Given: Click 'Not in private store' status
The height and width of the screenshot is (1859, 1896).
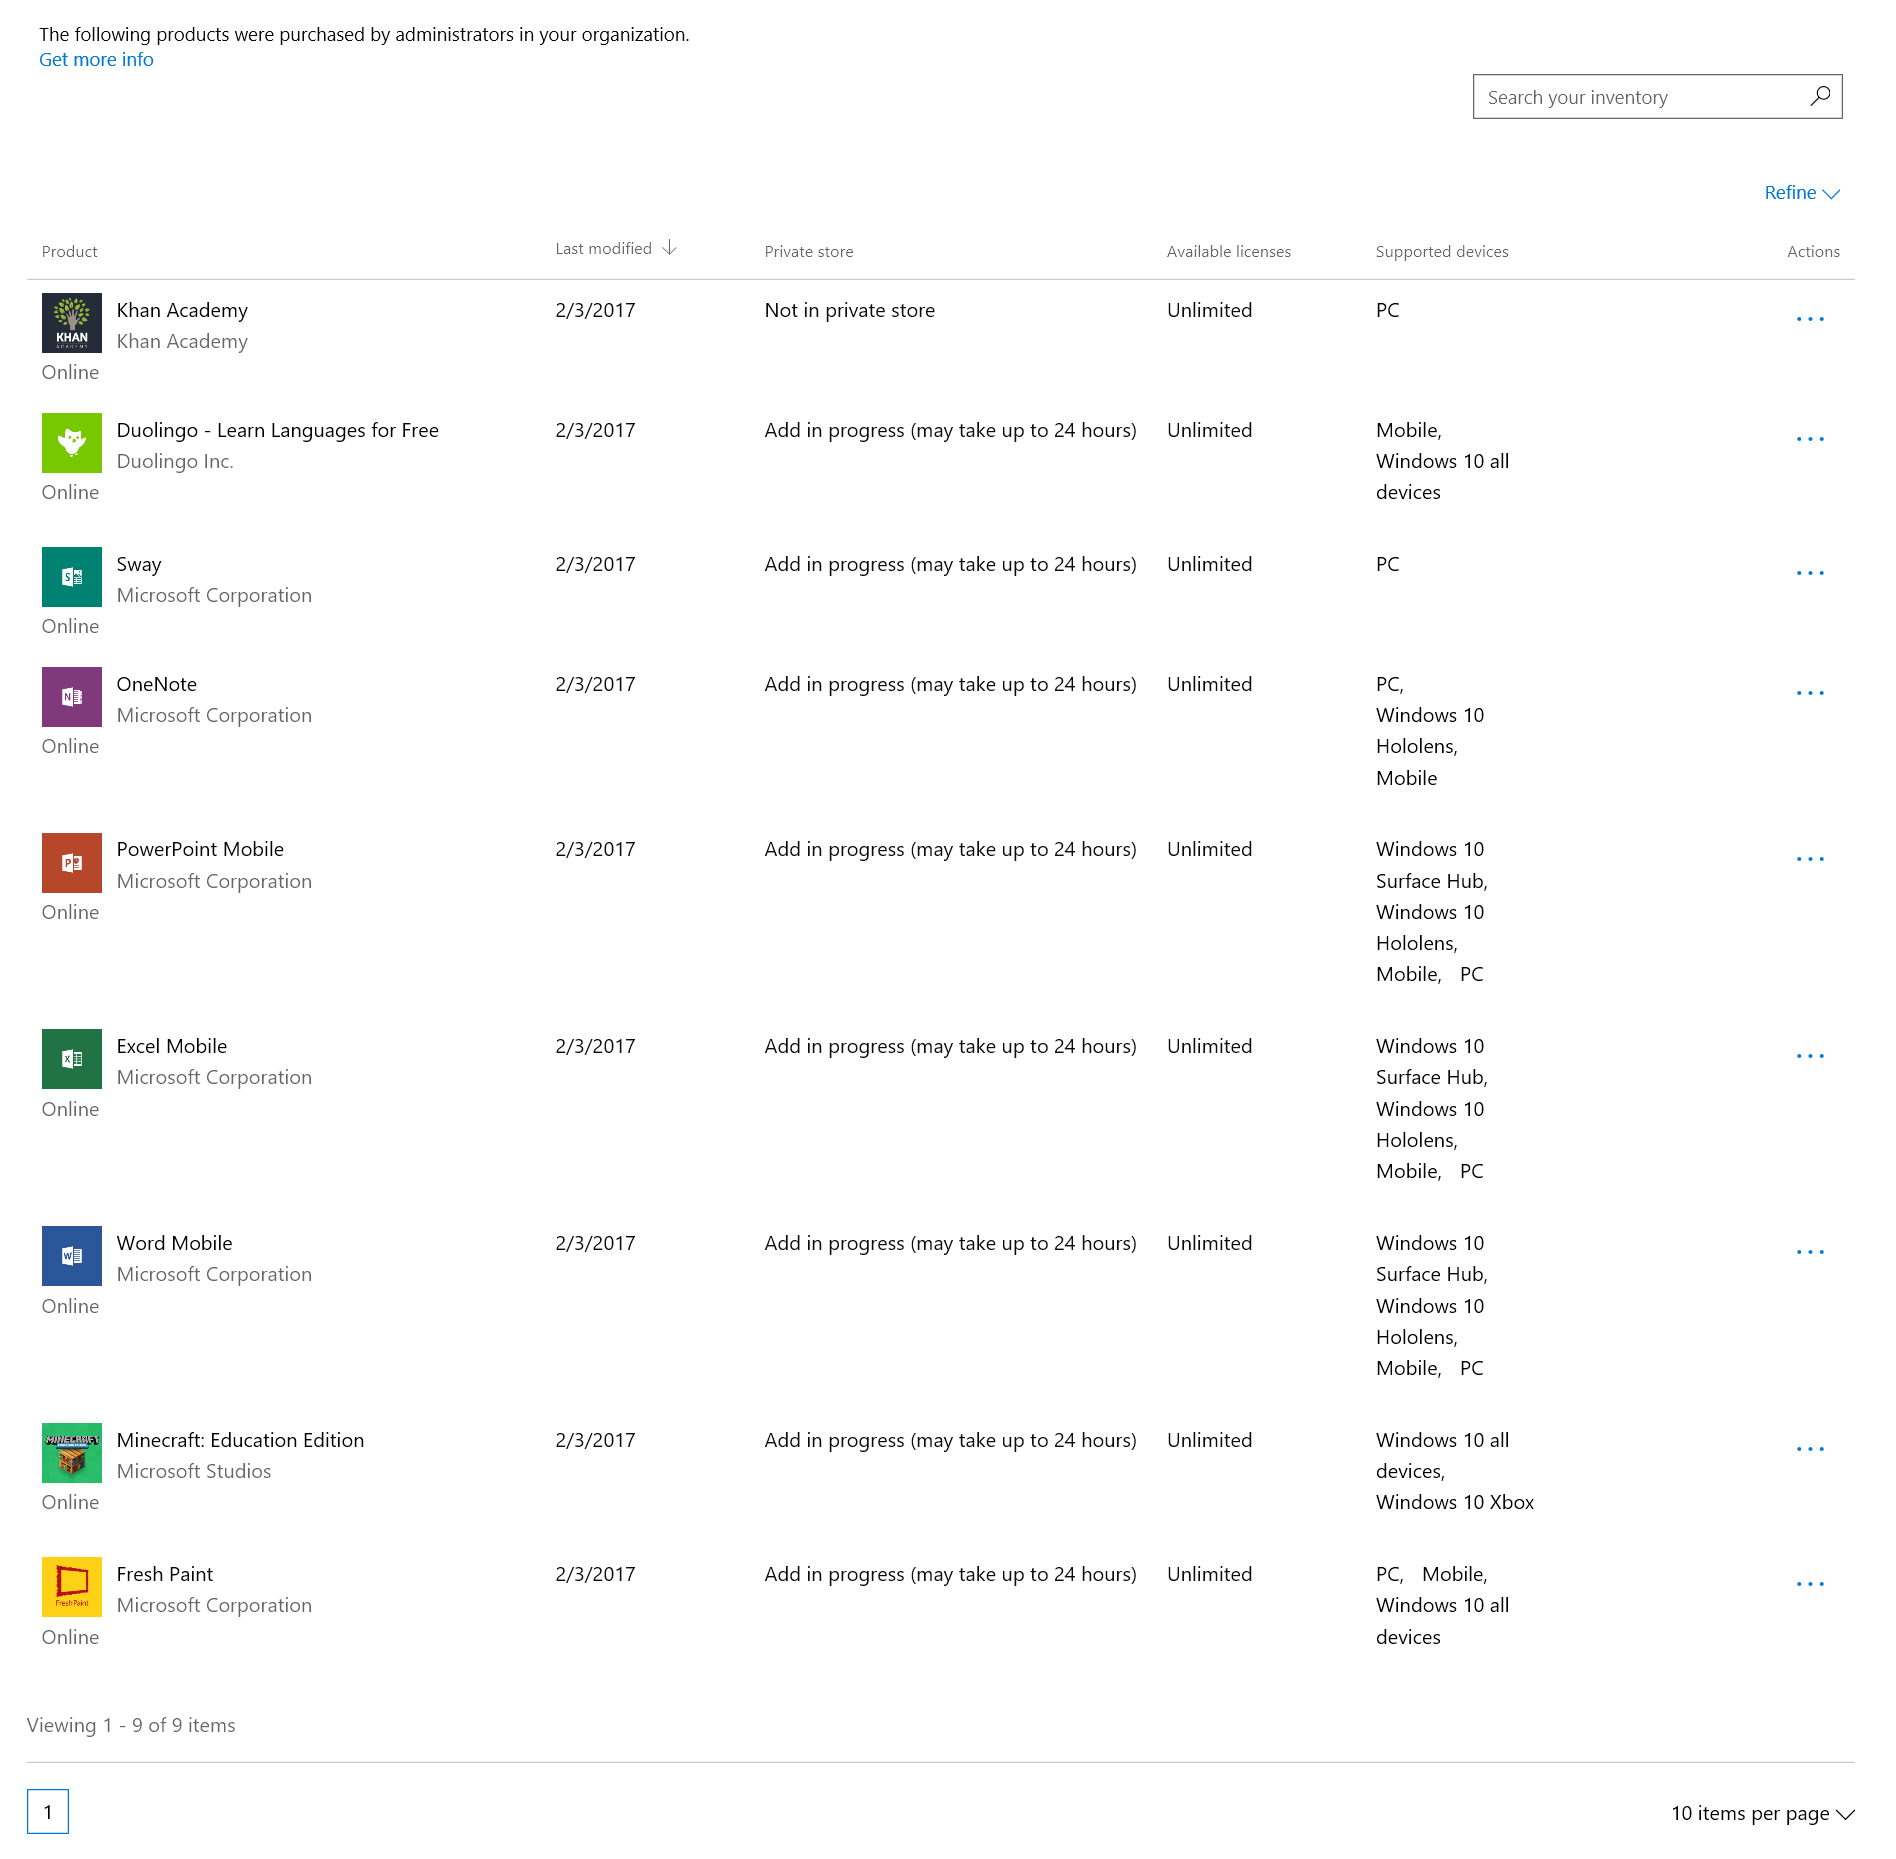Looking at the screenshot, I should pos(850,310).
